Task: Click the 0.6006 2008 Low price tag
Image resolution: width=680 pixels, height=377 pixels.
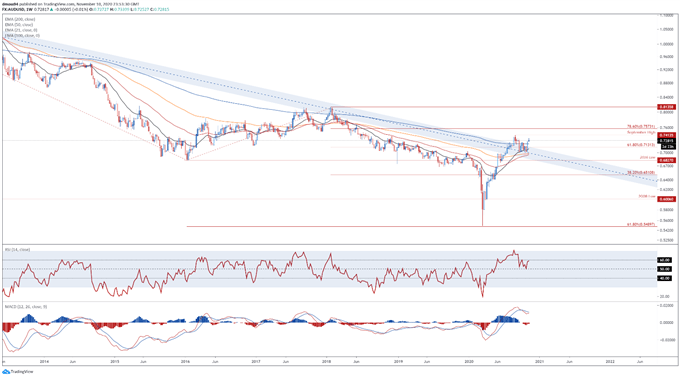Action: coord(666,199)
